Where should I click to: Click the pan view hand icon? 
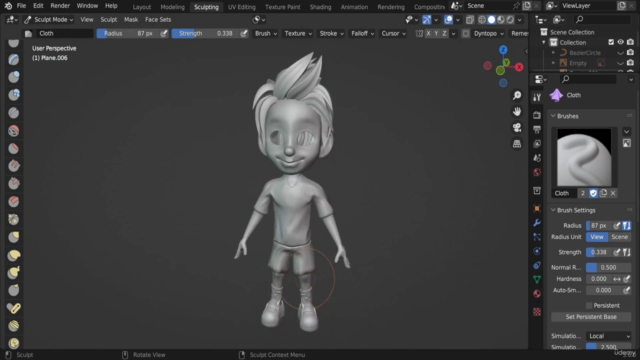[517, 111]
